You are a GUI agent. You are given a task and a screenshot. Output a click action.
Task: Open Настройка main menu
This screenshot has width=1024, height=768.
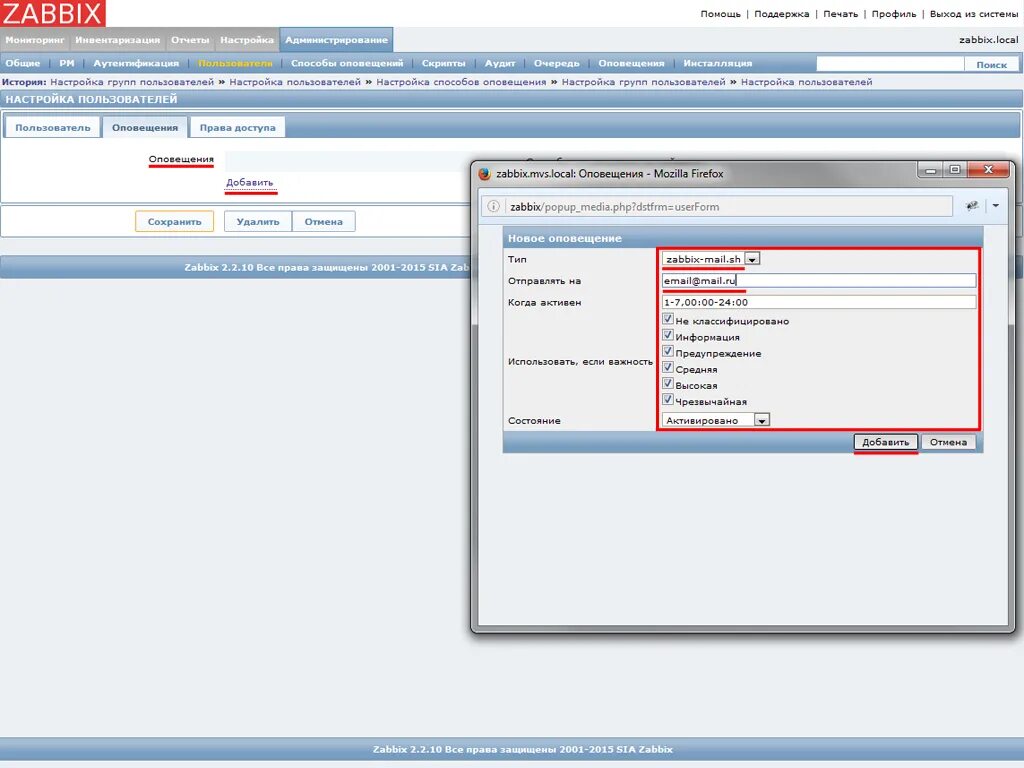pos(247,40)
